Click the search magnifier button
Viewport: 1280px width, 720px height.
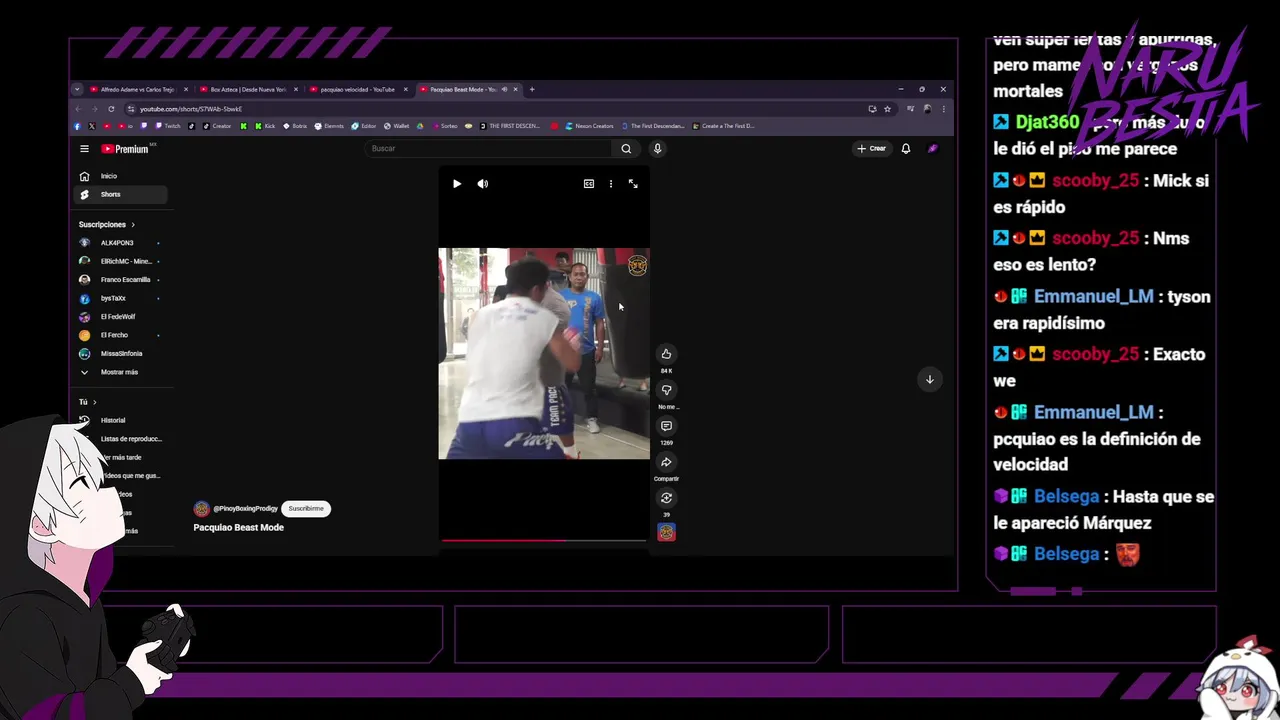tap(626, 148)
